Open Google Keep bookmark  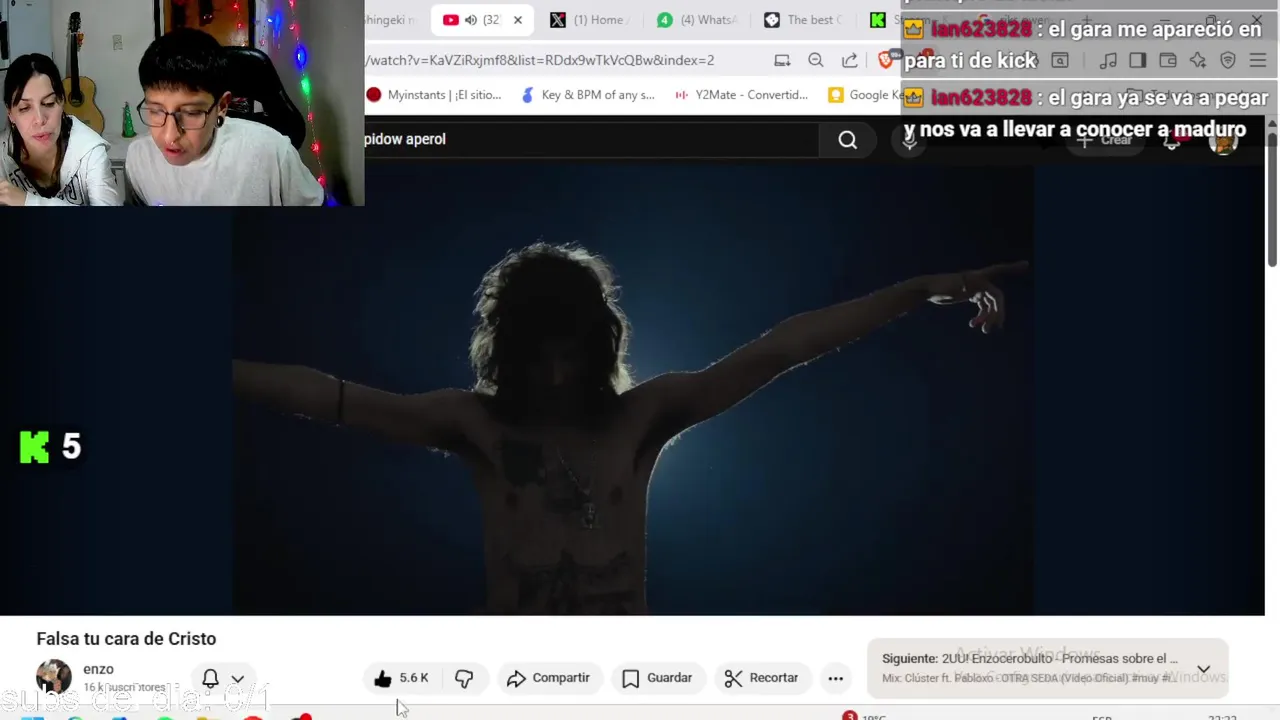pyautogui.click(x=866, y=95)
